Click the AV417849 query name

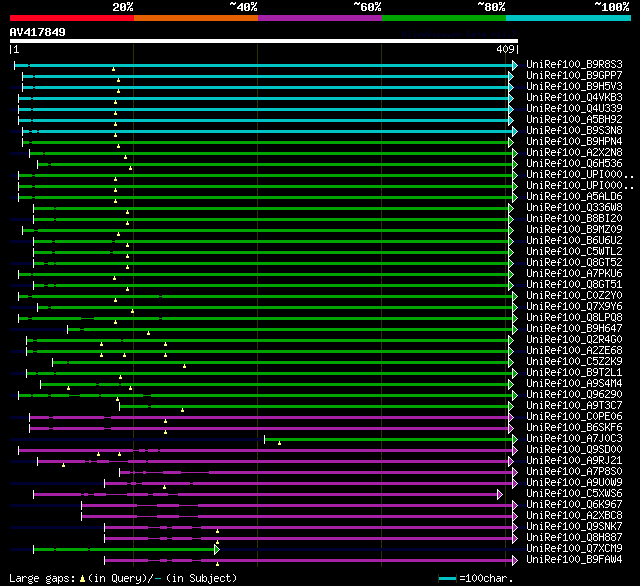click(x=38, y=32)
